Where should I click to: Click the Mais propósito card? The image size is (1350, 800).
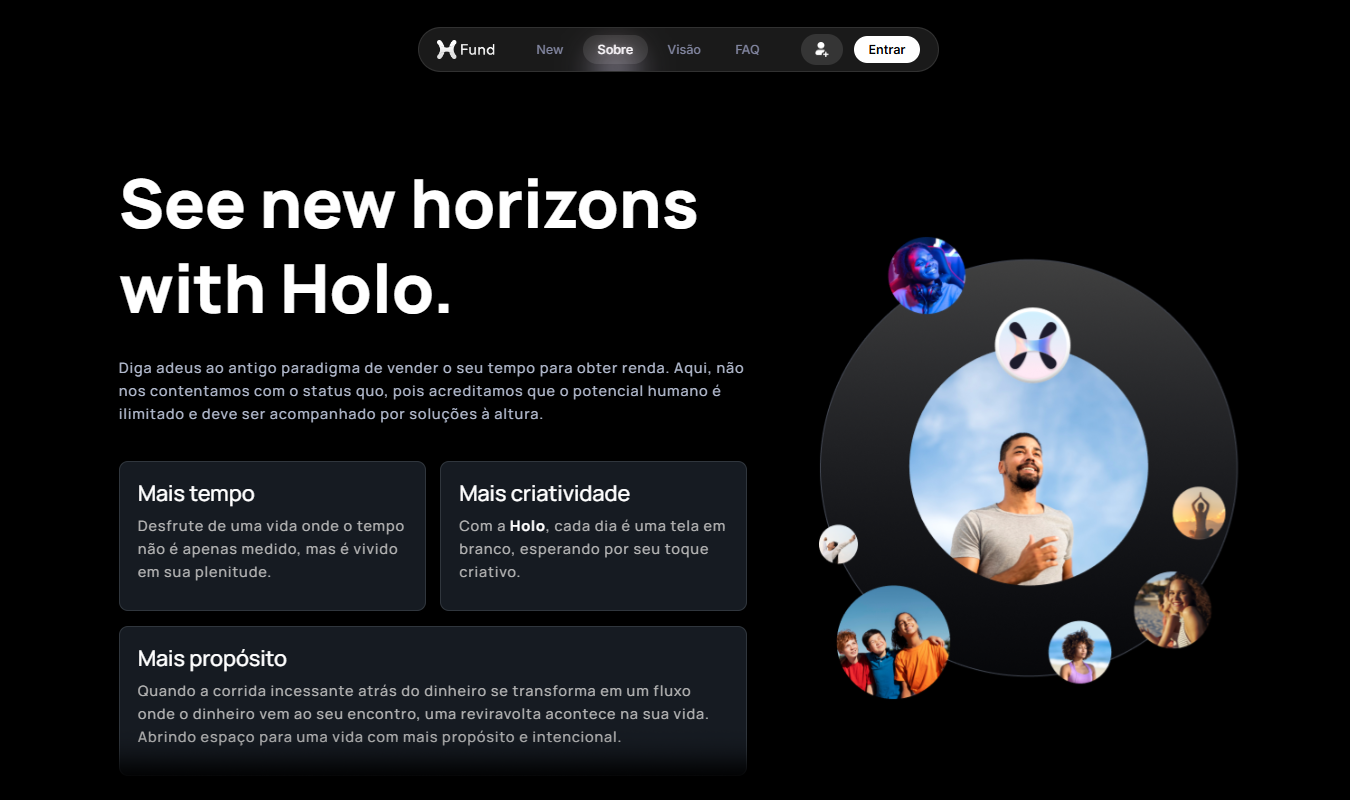pyautogui.click(x=433, y=700)
